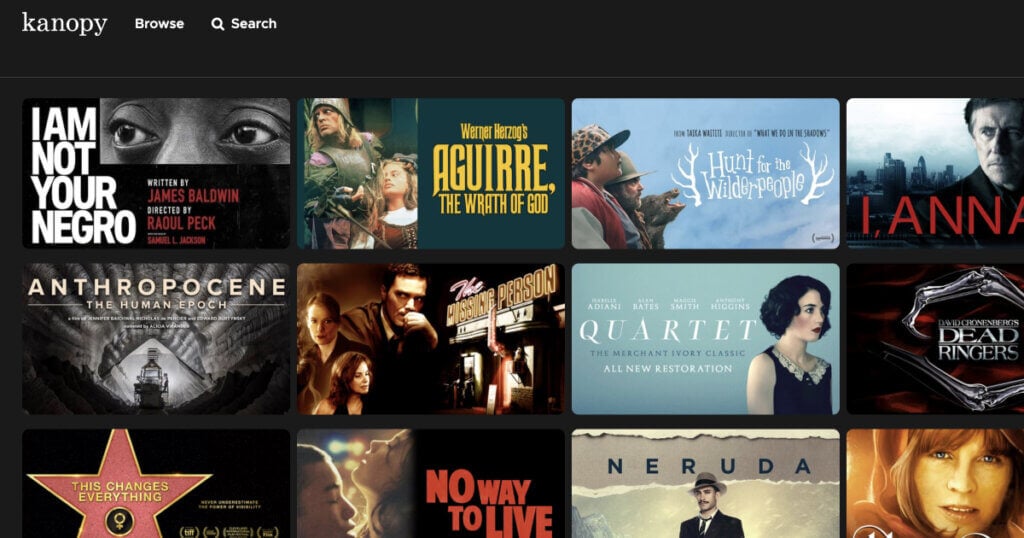Open Quartet Merchant Ivory restoration
The height and width of the screenshot is (538, 1024).
[706, 339]
